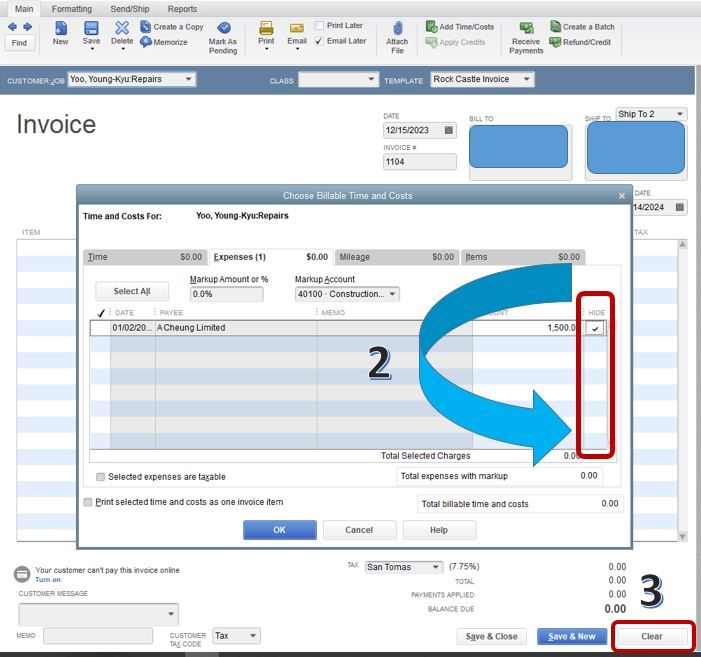Tick the selection column for A Cheung Limited row
The width and height of the screenshot is (701, 657).
click(101, 328)
